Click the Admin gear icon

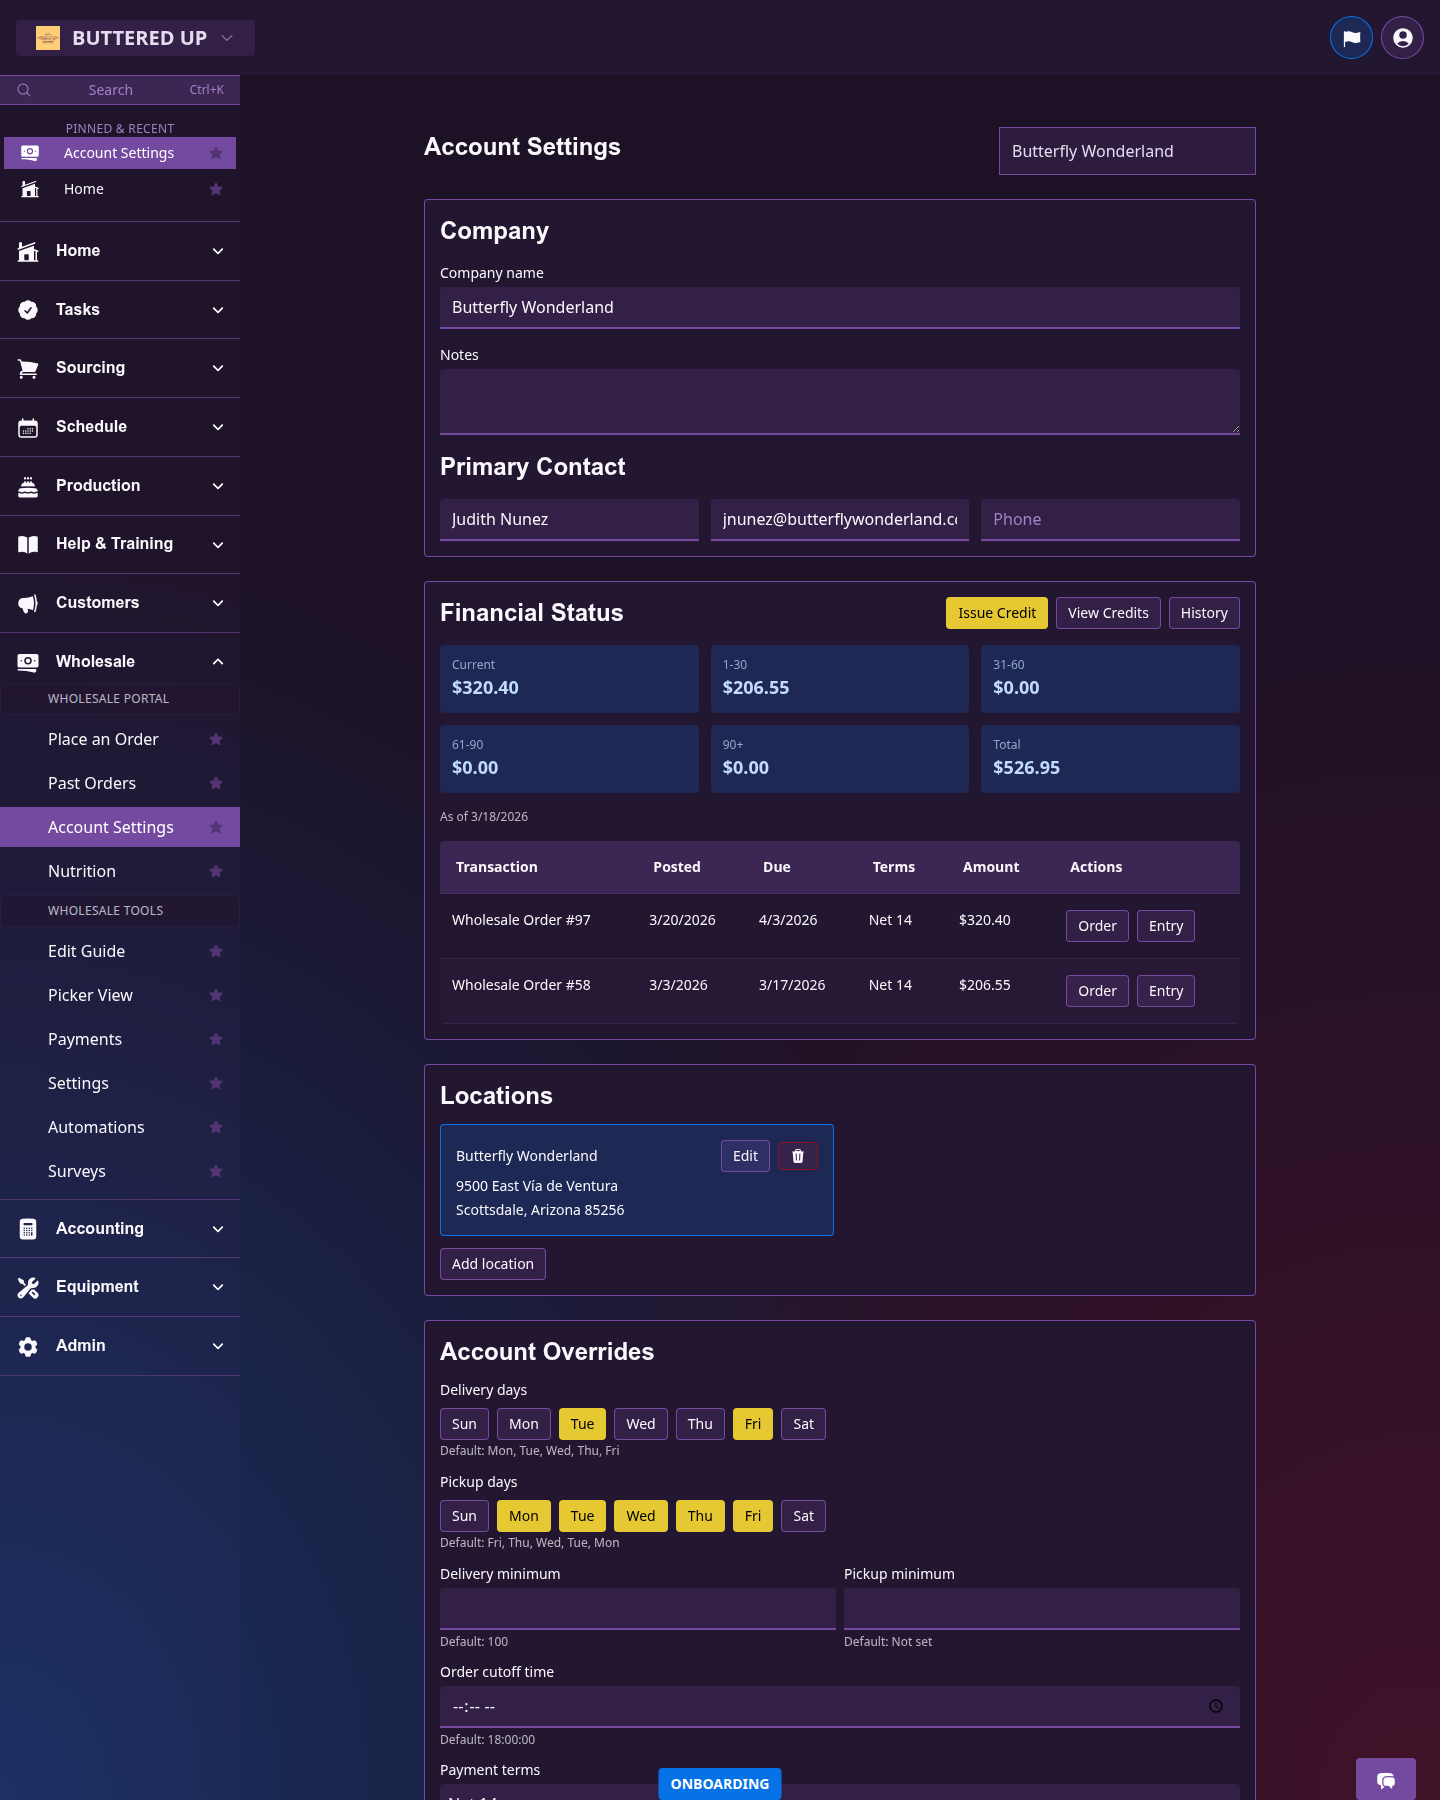point(28,1346)
